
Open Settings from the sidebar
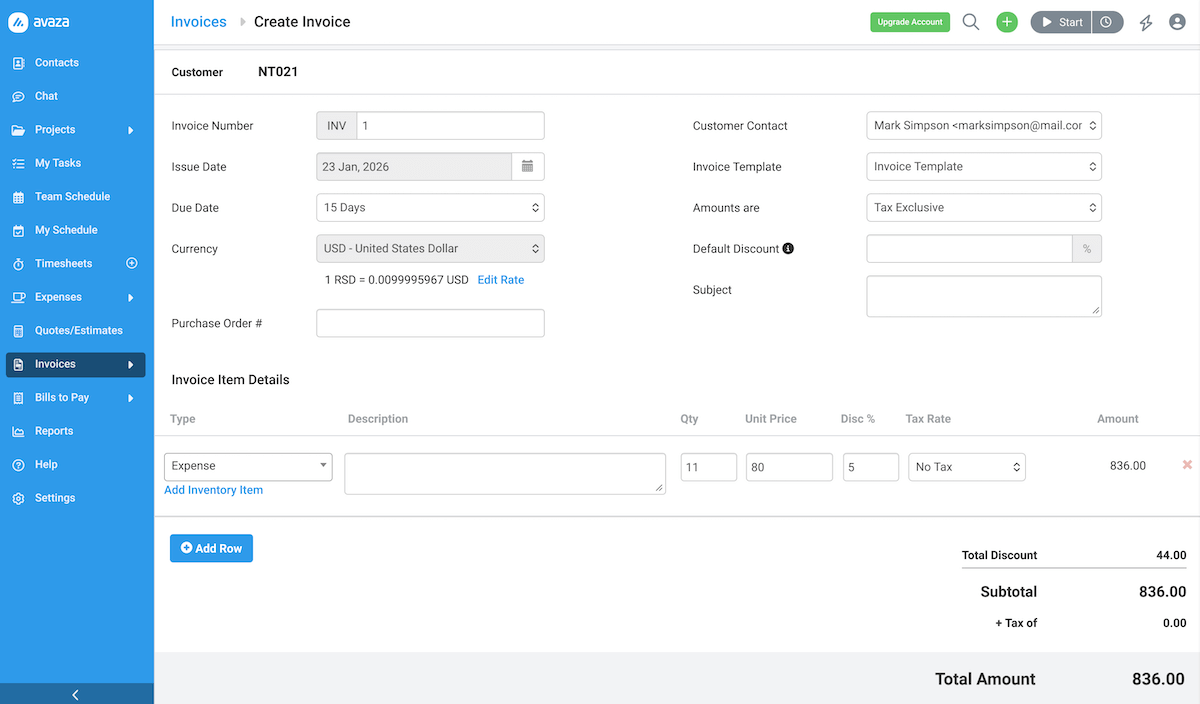[55, 497]
